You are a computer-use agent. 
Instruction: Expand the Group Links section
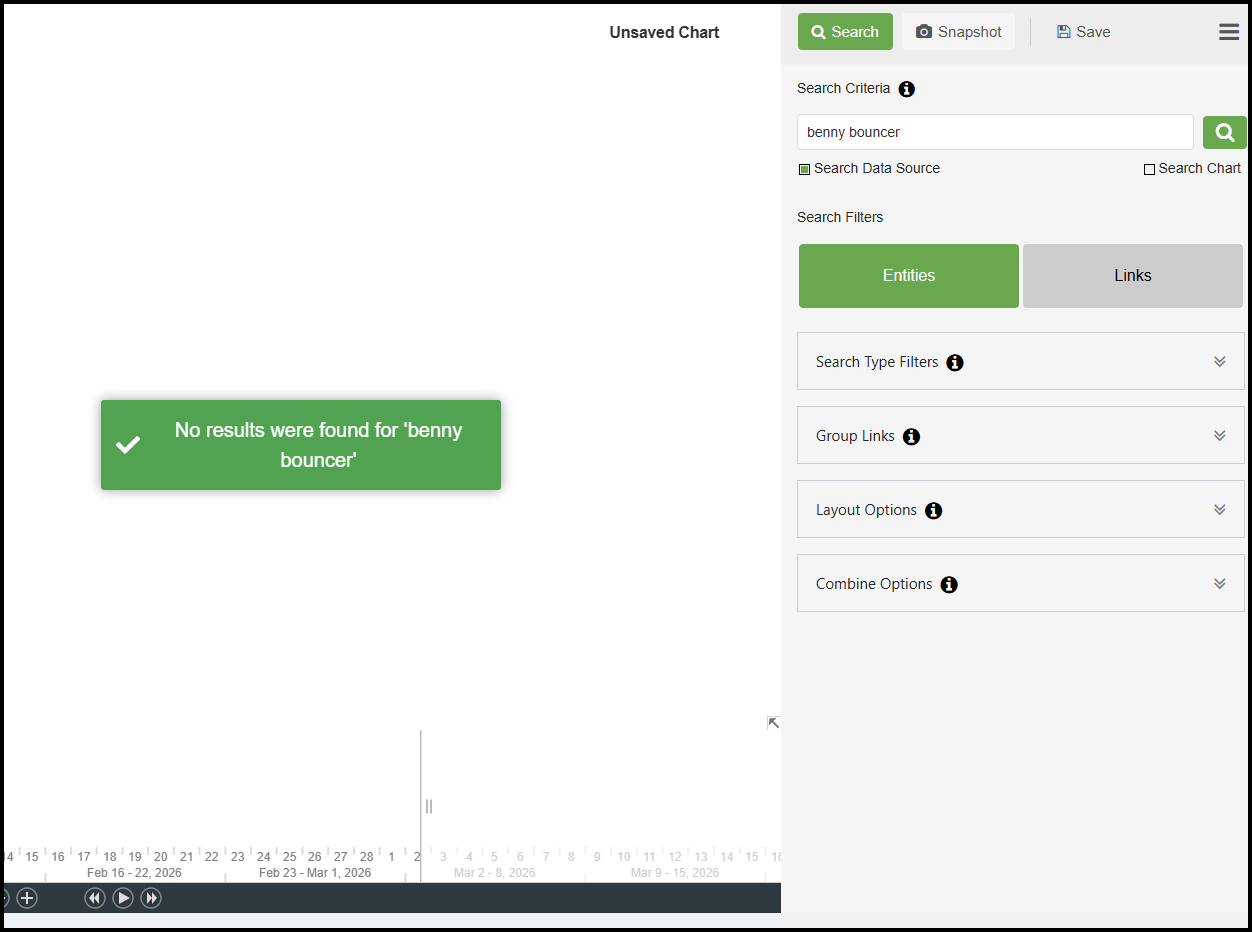1219,436
